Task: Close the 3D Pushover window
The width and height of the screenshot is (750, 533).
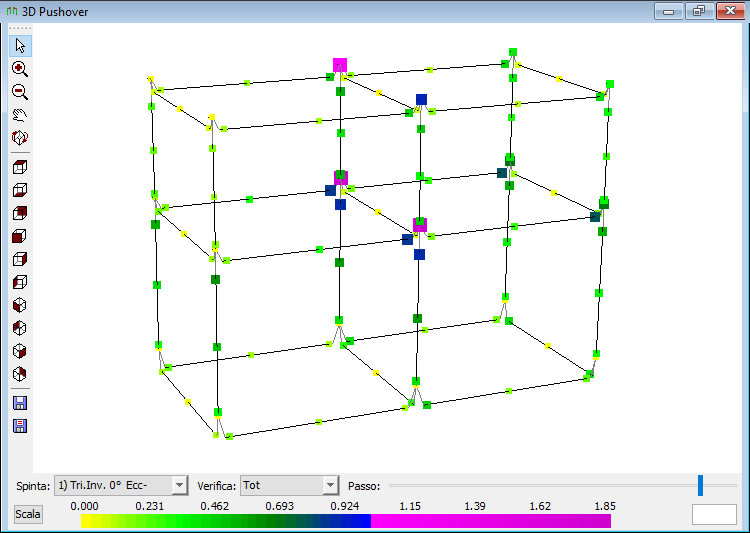Action: pos(730,11)
